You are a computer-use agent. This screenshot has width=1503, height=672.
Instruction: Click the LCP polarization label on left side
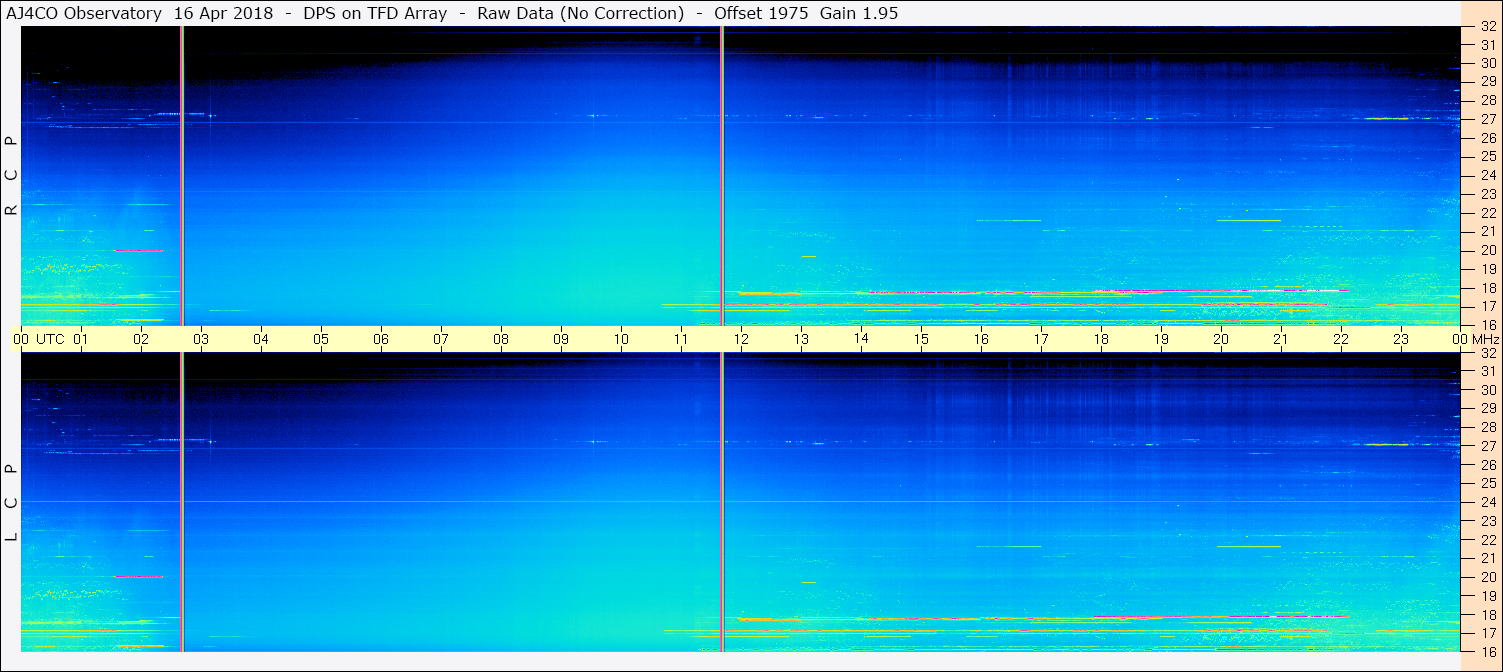[12, 502]
